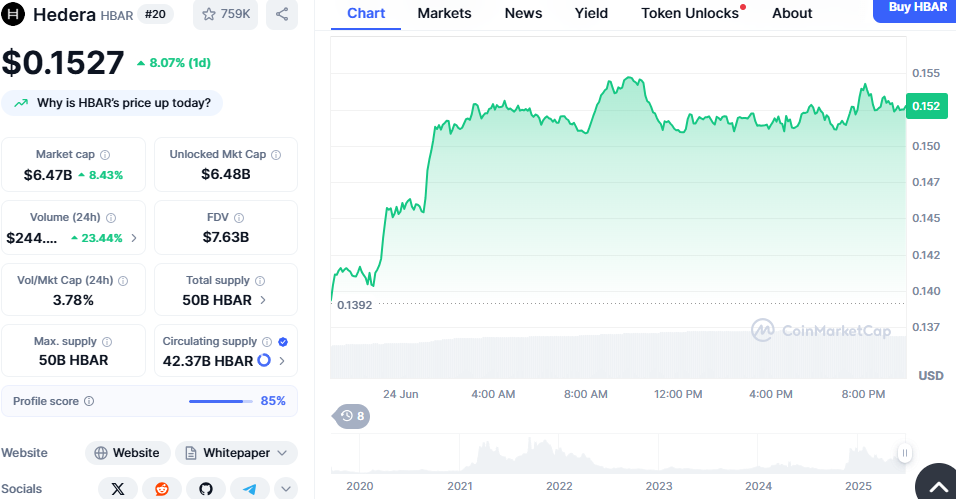Click 2021 in the range timeline
The width and height of the screenshot is (956, 499).
coord(460,486)
